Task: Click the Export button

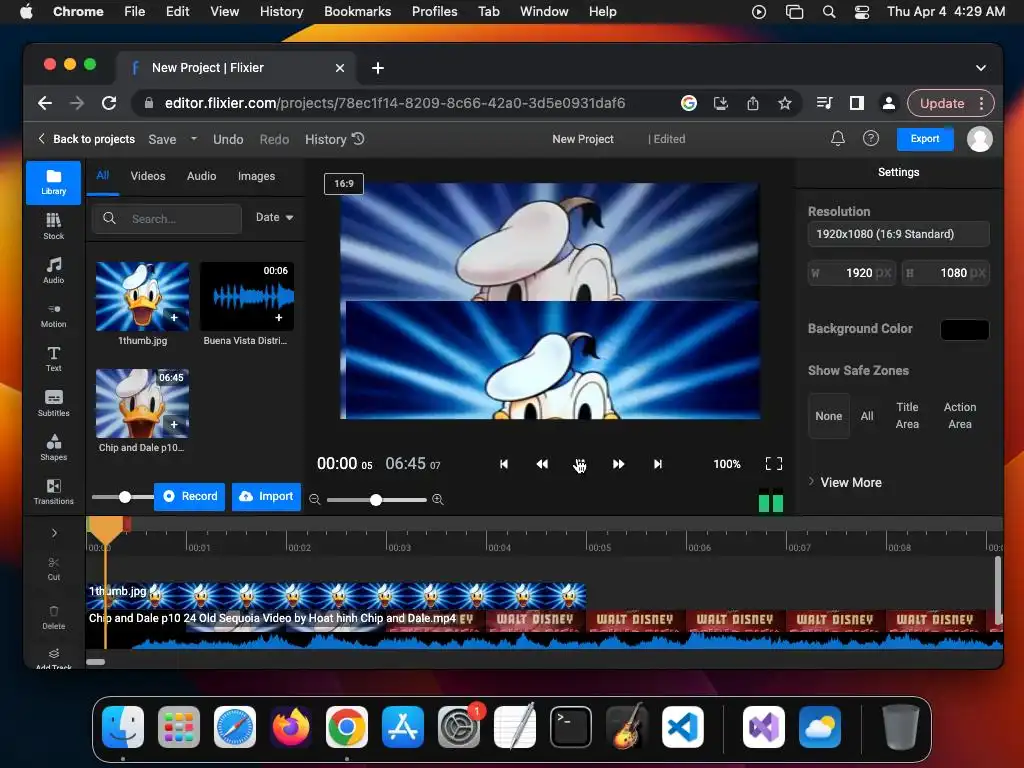Action: click(x=925, y=138)
